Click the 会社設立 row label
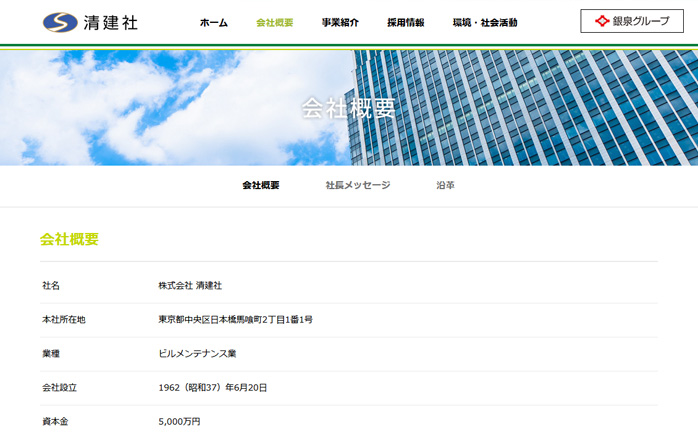The width and height of the screenshot is (698, 438). click(59, 388)
